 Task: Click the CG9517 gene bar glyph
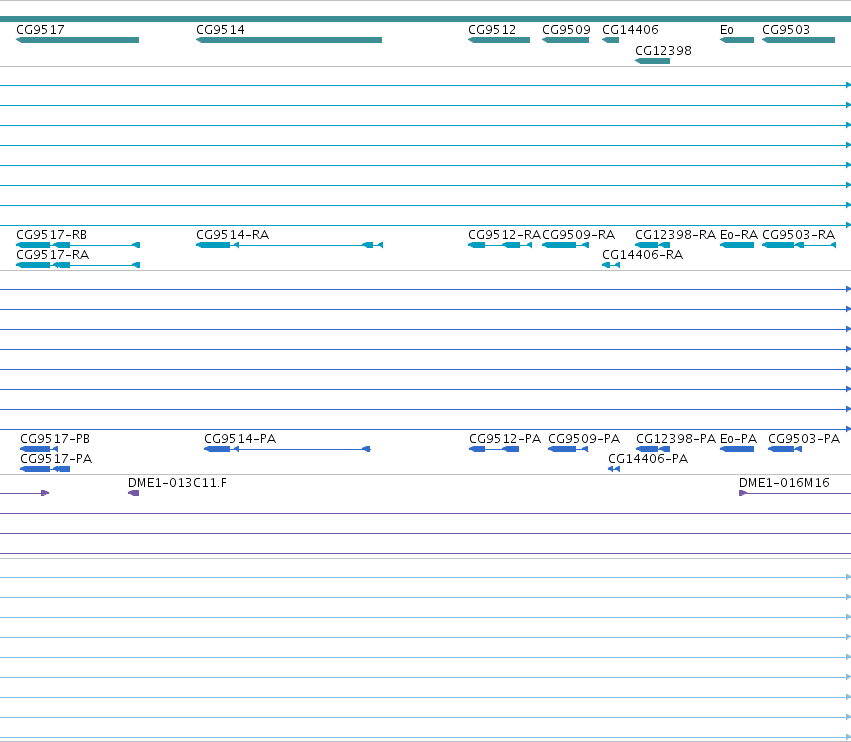(x=78, y=40)
